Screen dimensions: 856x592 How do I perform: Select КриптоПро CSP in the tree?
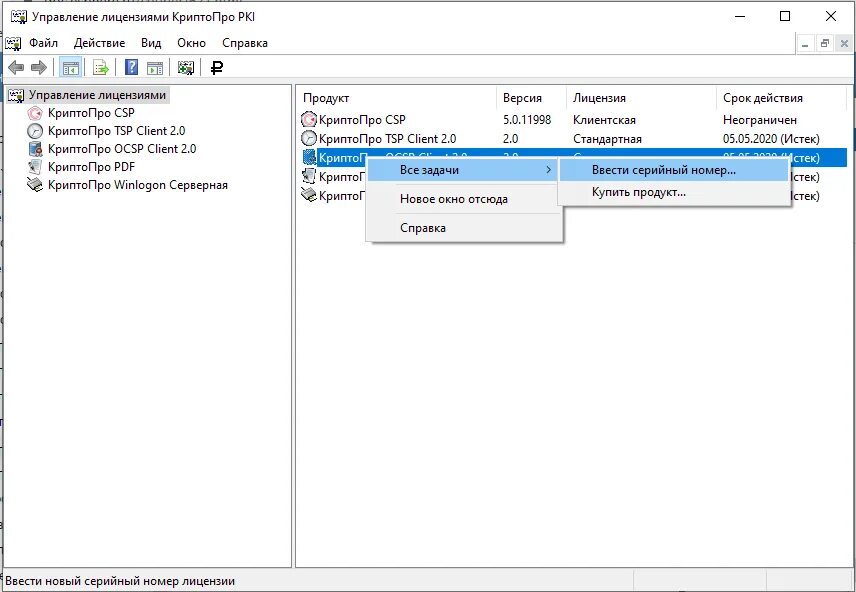91,113
